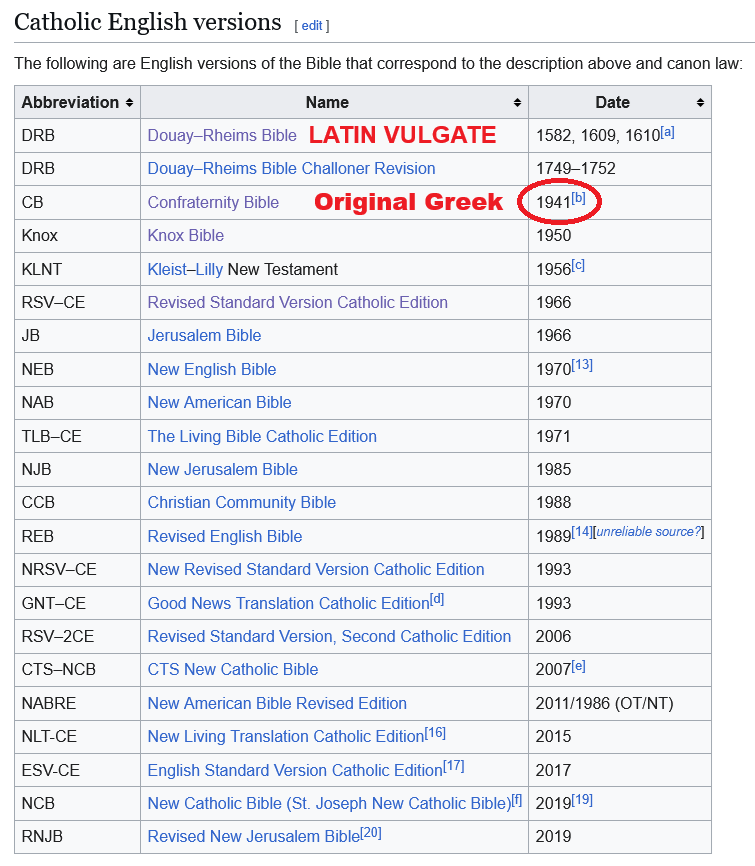Select the ESV-CE abbreviation cell
This screenshot has height=866, width=755.
77,770
